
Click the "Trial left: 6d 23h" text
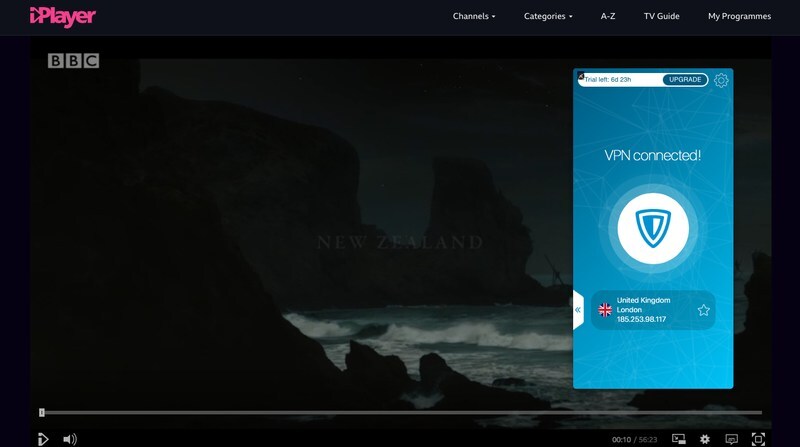[x=608, y=80]
